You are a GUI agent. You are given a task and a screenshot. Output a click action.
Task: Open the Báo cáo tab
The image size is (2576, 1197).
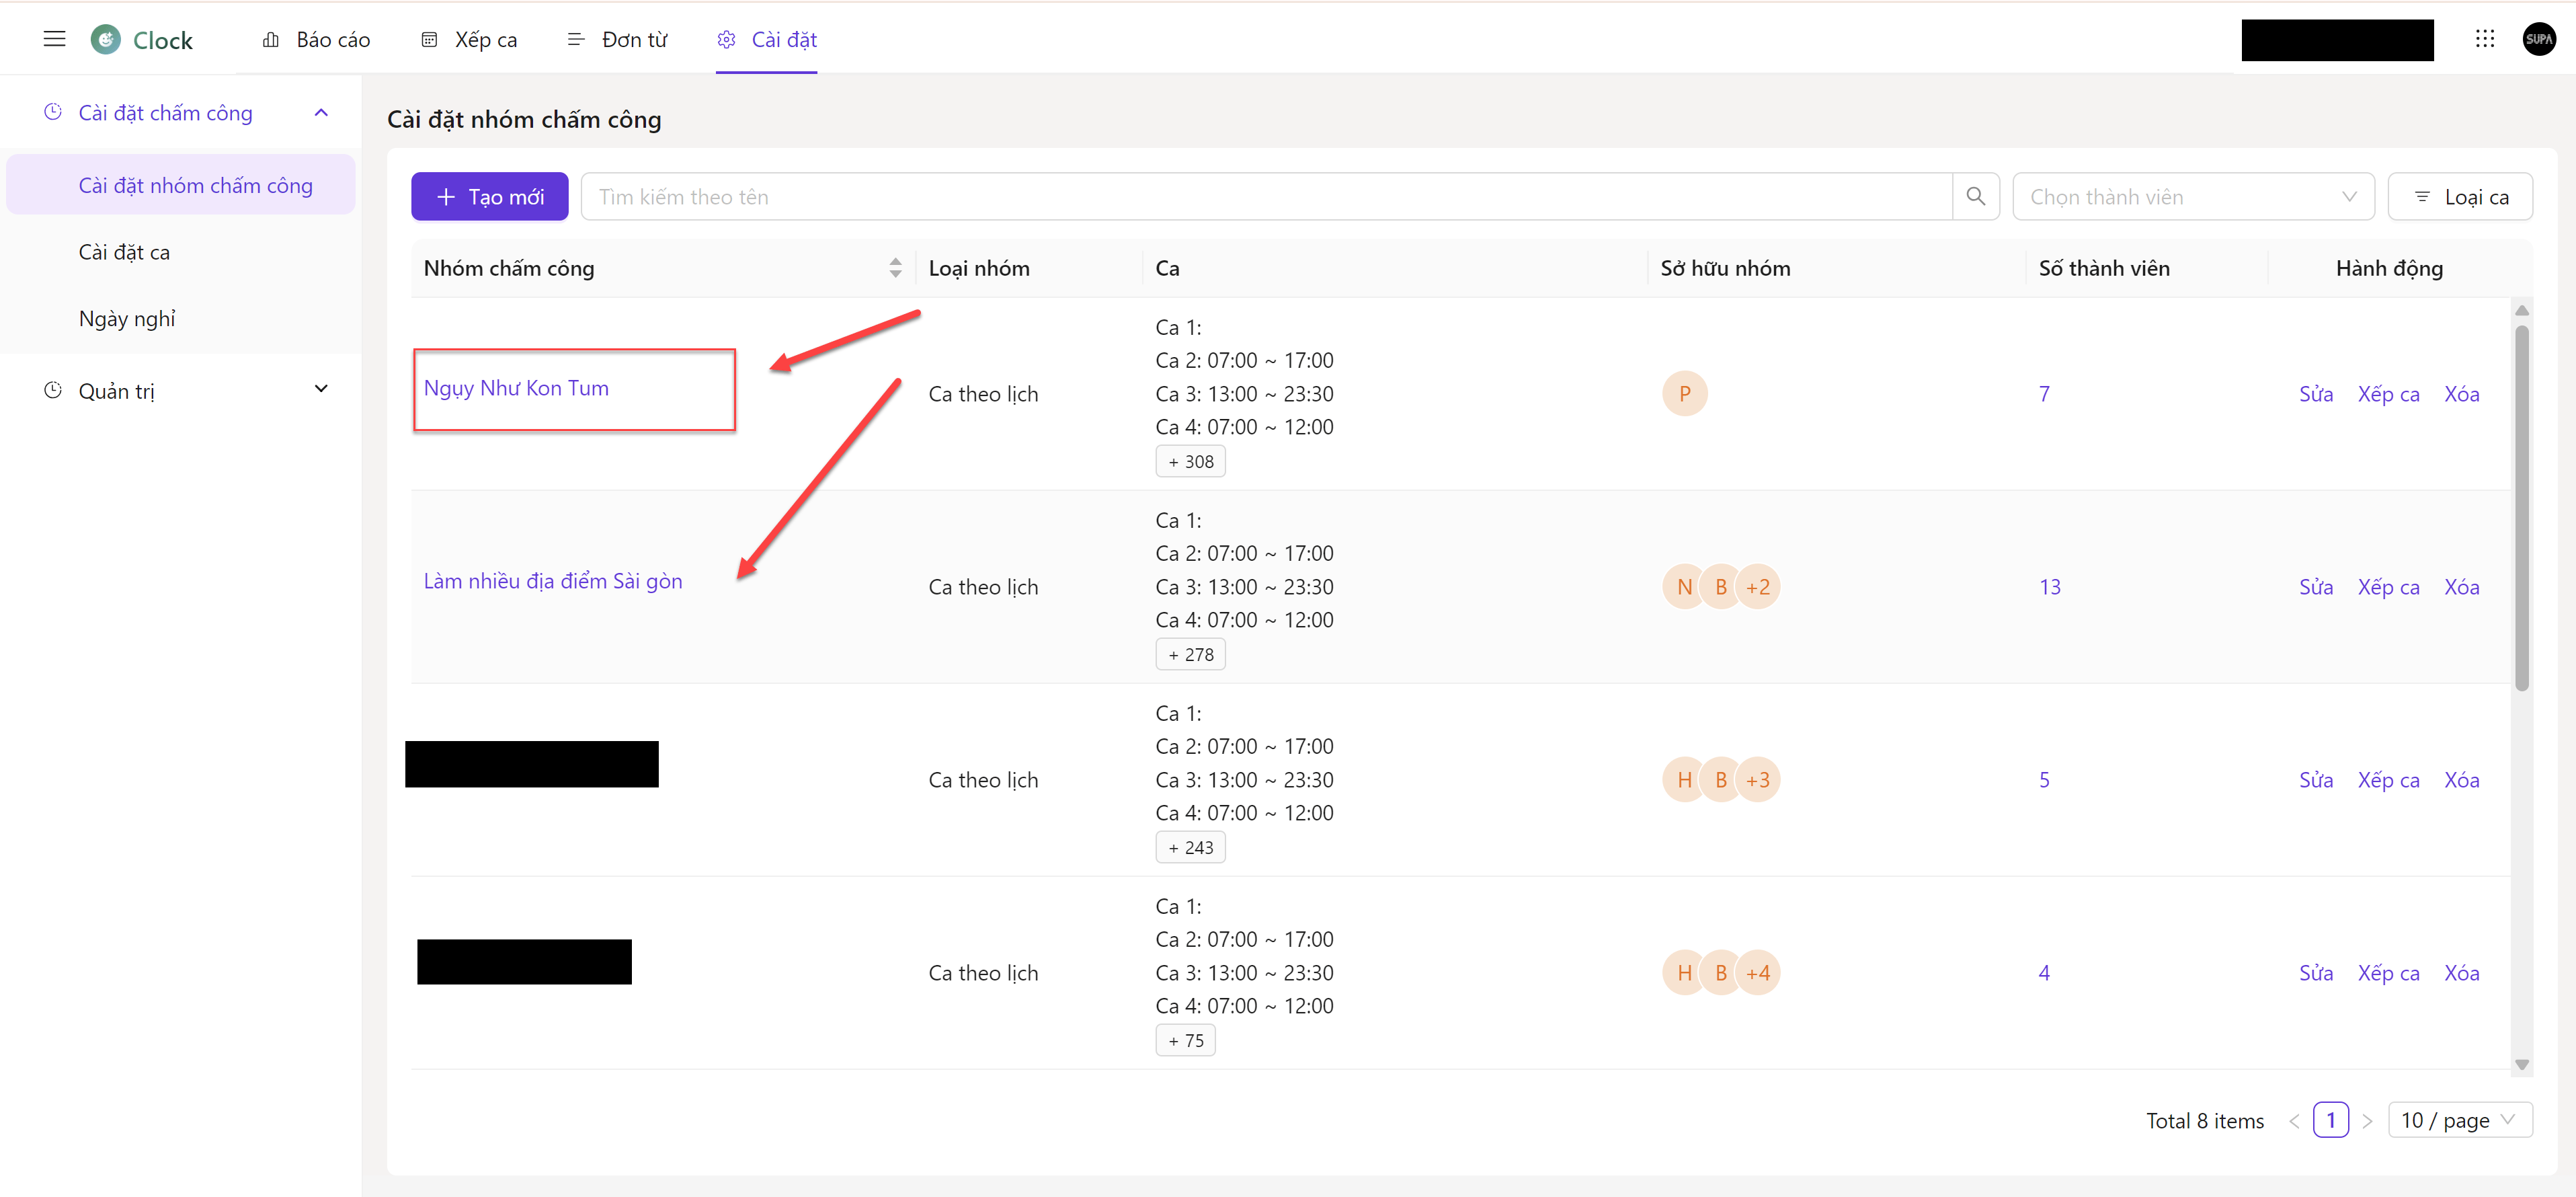pyautogui.click(x=315, y=39)
